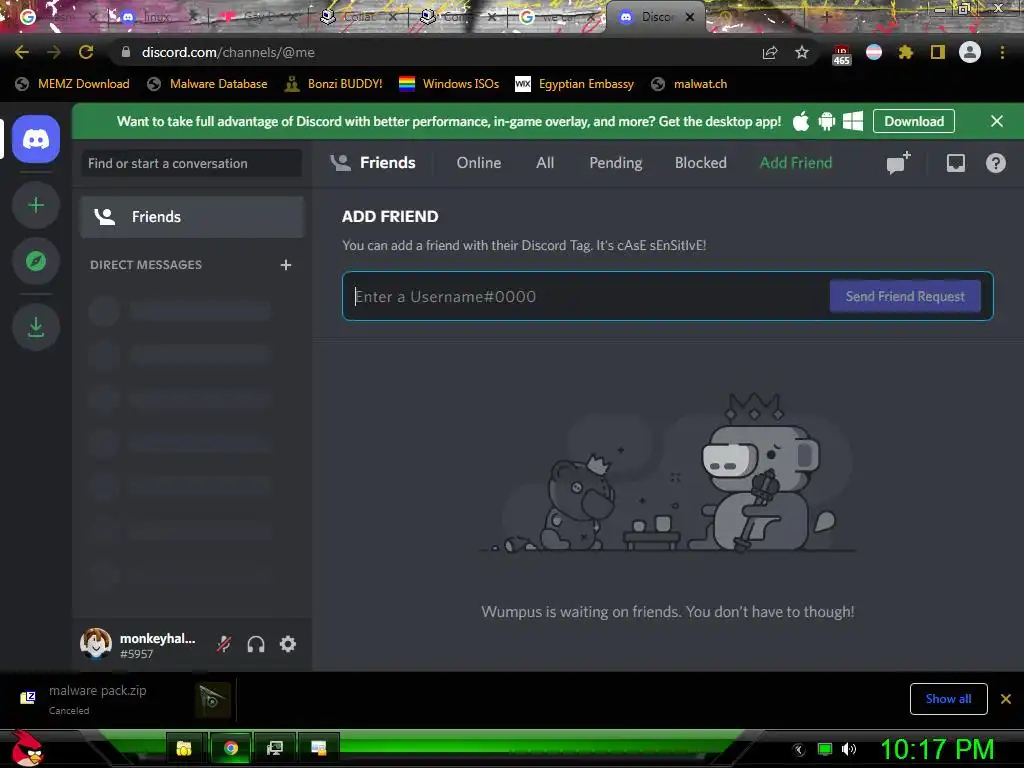Open the Pending friends tab

(616, 163)
